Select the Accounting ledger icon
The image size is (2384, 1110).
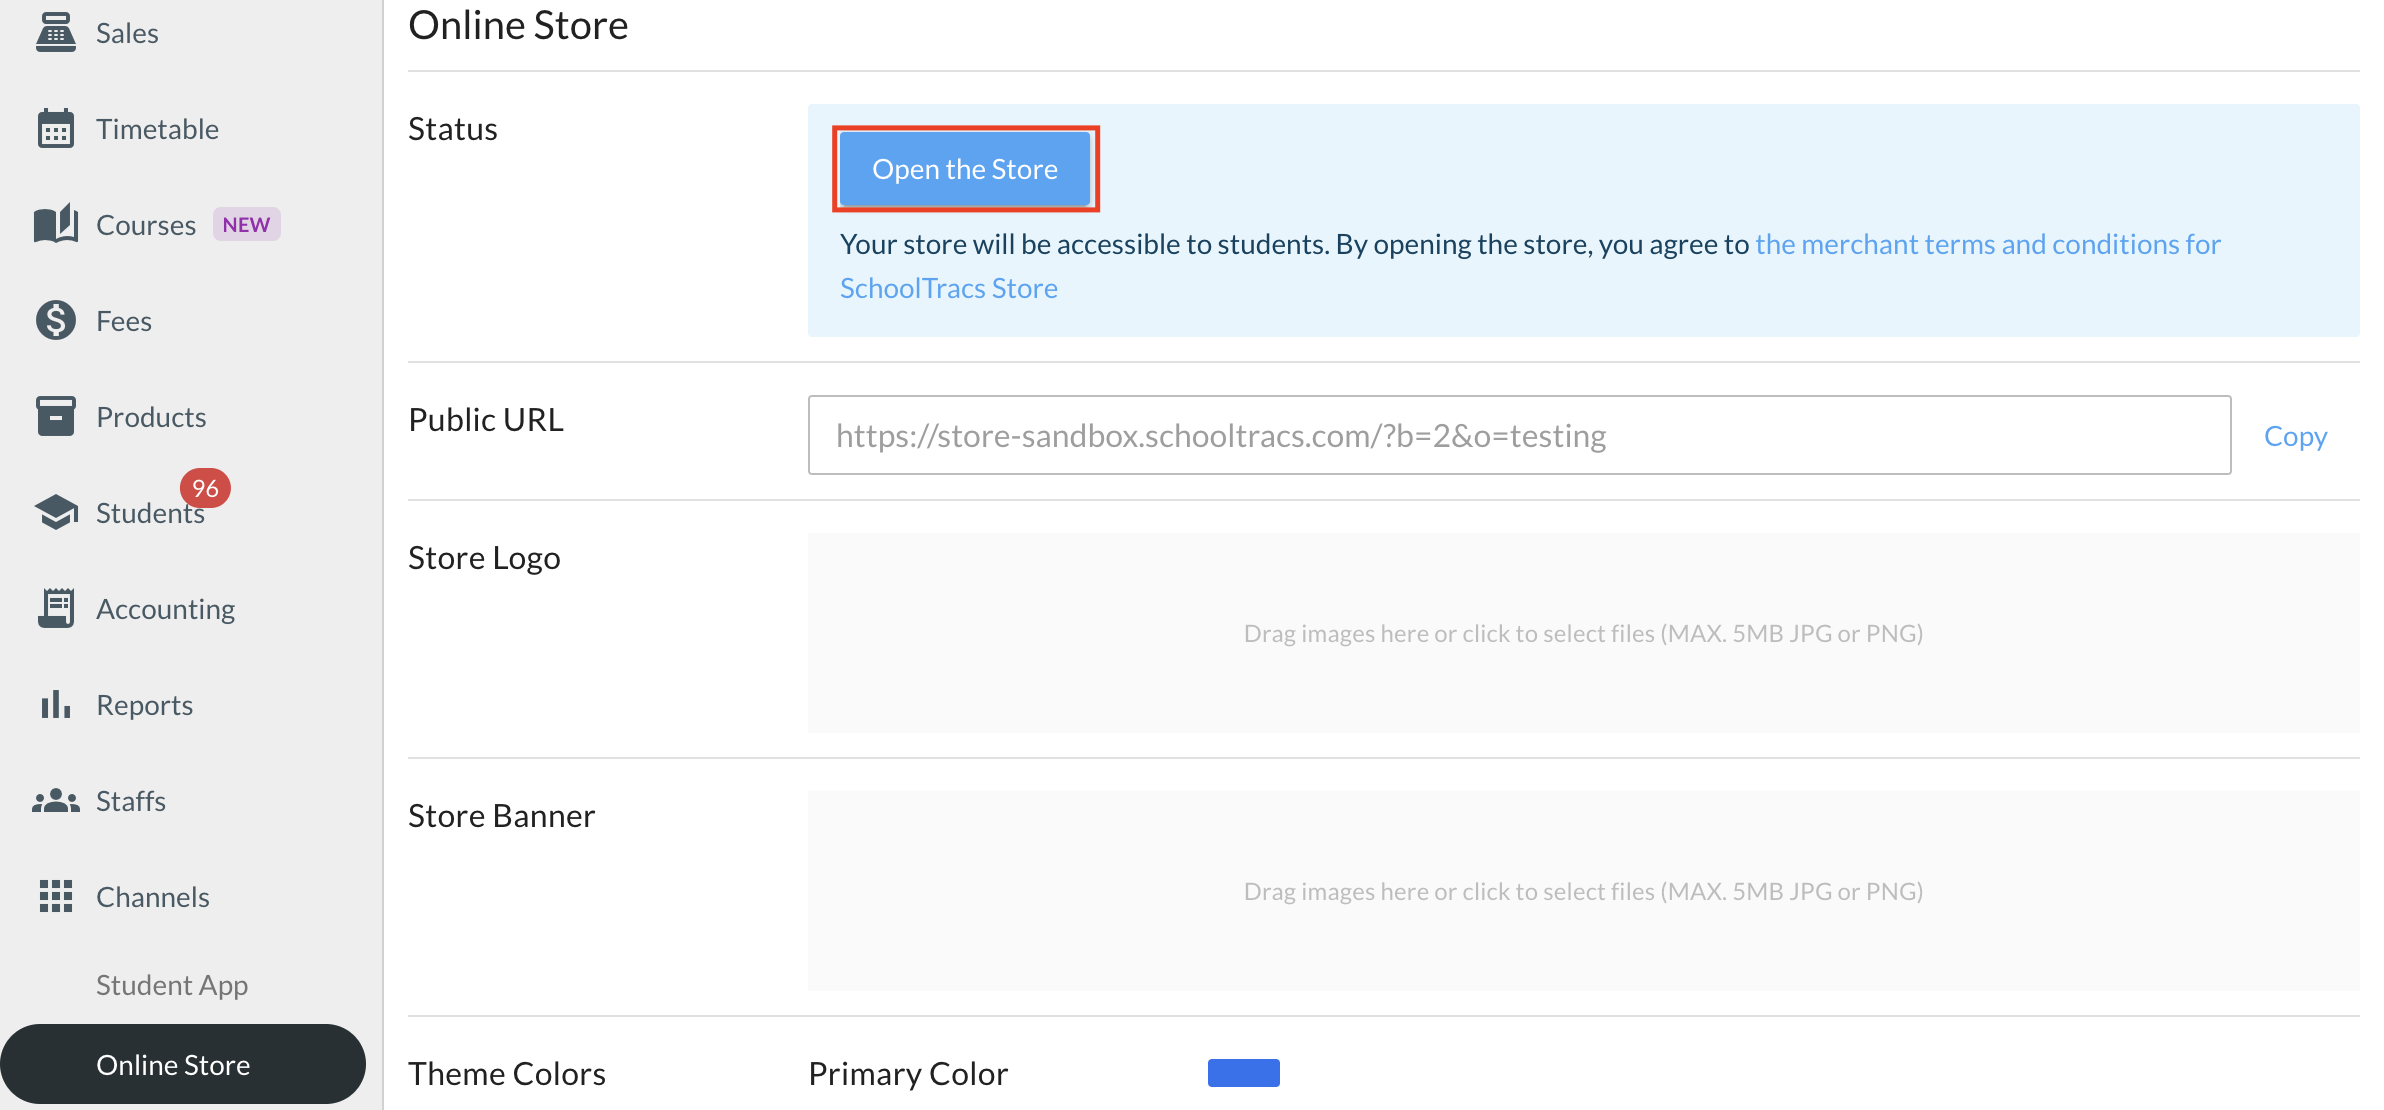coord(56,608)
